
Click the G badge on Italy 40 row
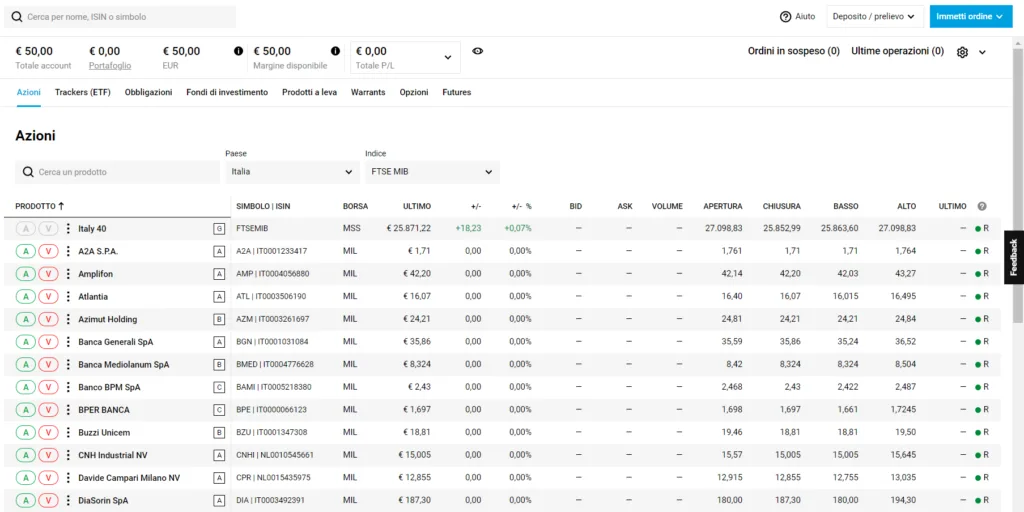point(219,229)
